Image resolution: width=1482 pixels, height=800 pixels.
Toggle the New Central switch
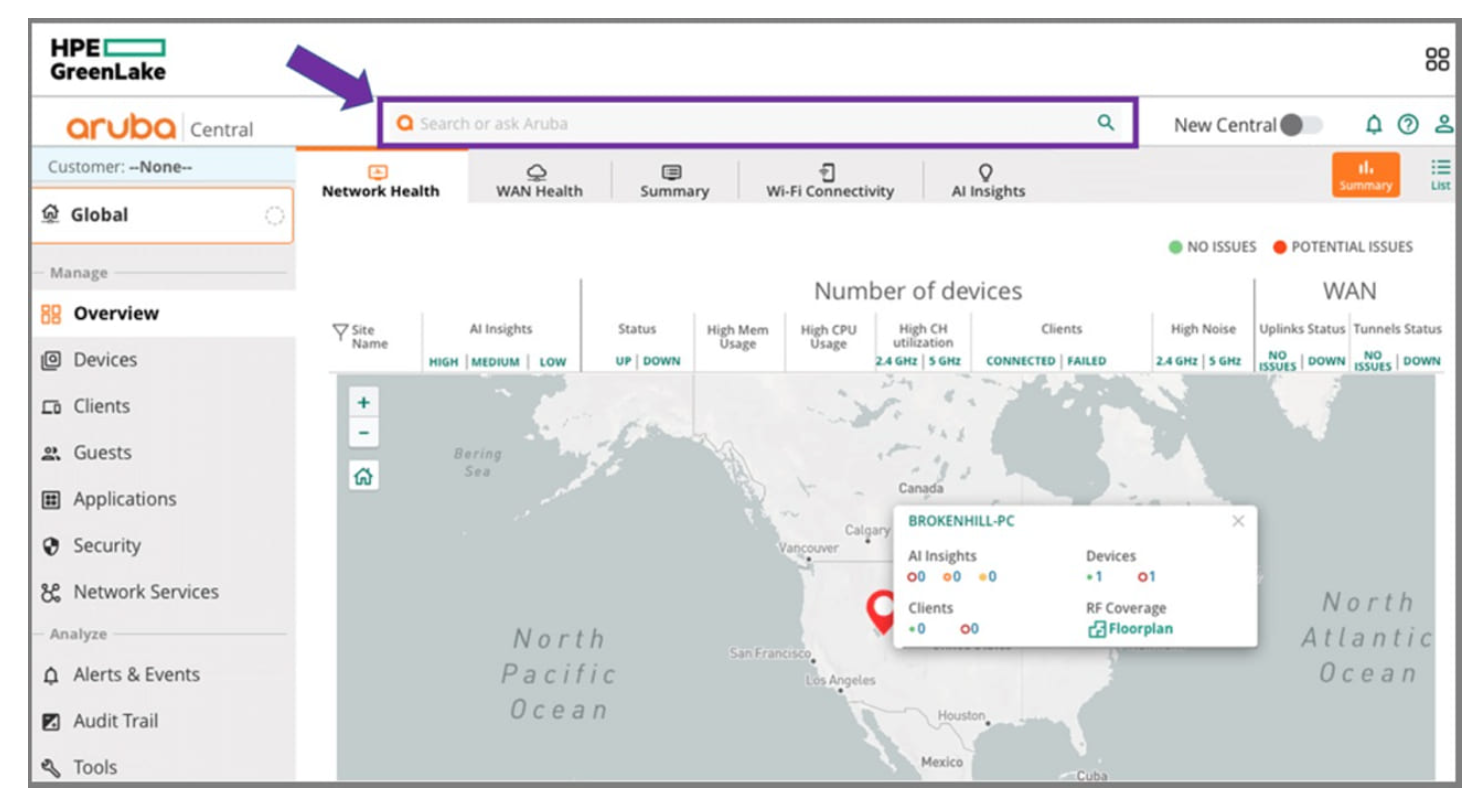pos(1301,125)
